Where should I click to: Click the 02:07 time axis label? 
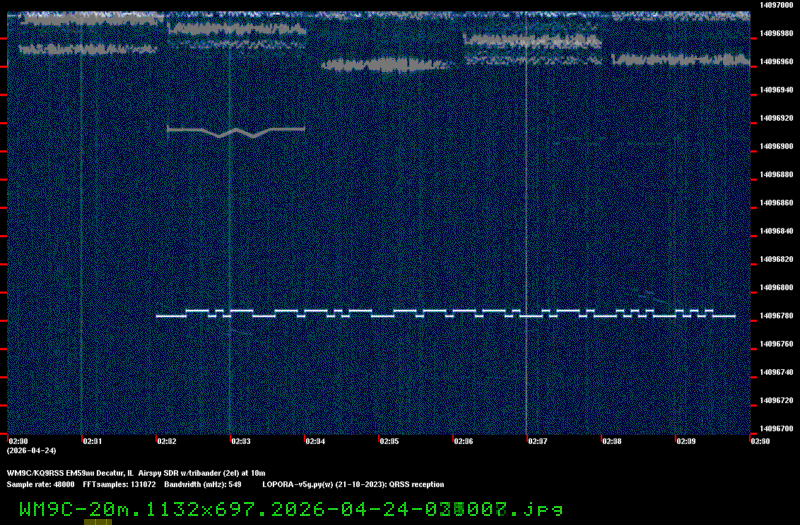538,441
